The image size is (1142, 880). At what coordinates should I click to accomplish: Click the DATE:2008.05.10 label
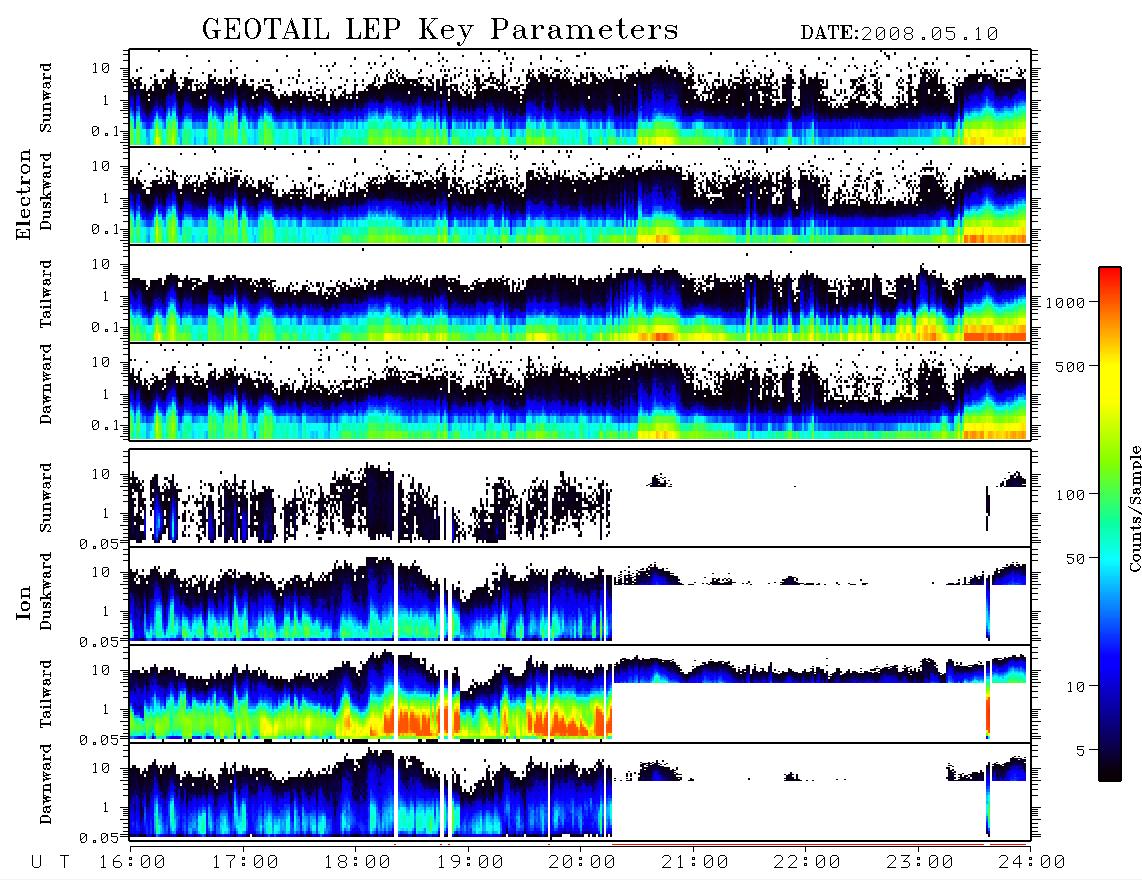coord(899,33)
